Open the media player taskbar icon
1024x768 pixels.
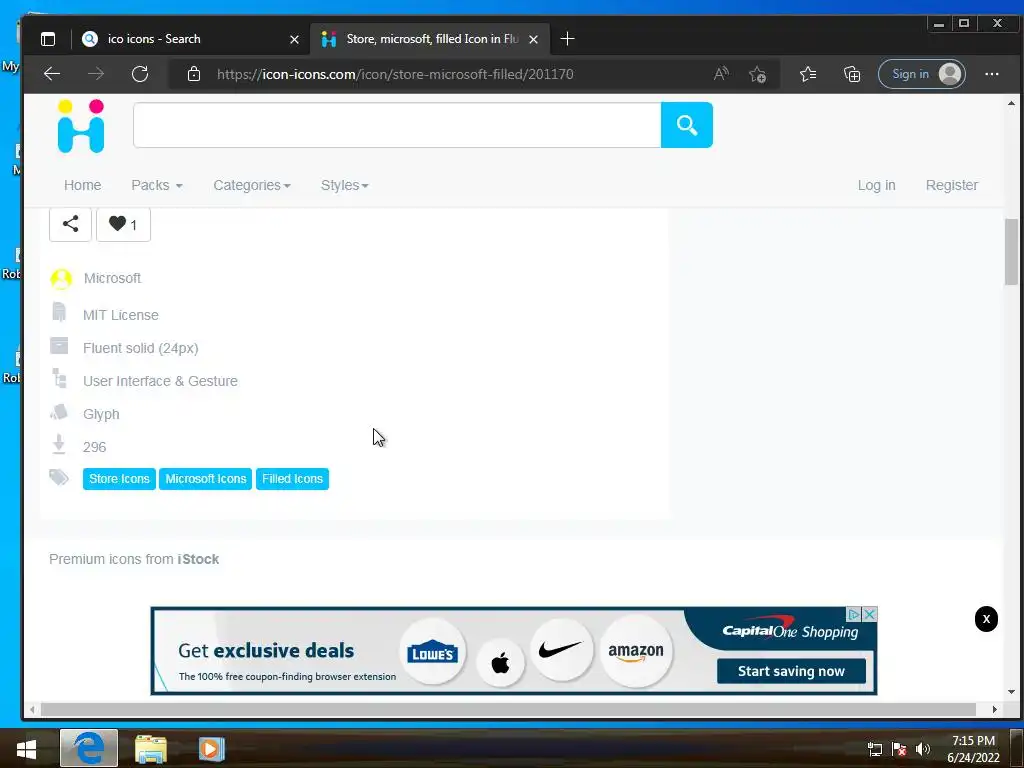pyautogui.click(x=211, y=749)
